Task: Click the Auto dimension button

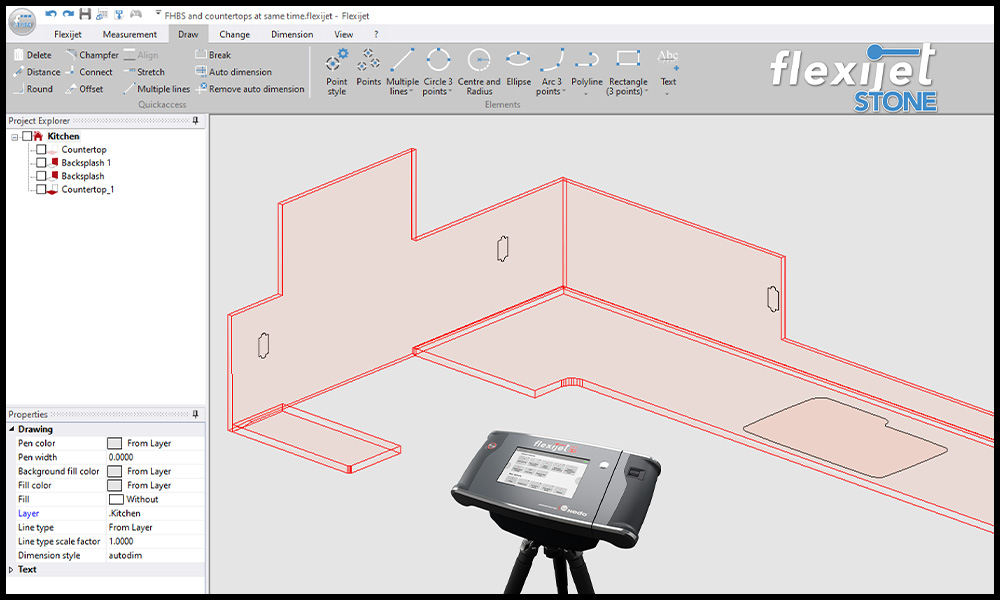Action: [x=239, y=72]
